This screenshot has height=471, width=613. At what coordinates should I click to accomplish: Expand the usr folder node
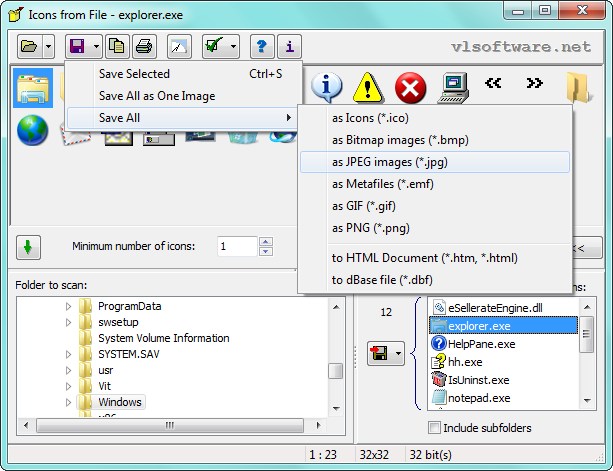68,370
